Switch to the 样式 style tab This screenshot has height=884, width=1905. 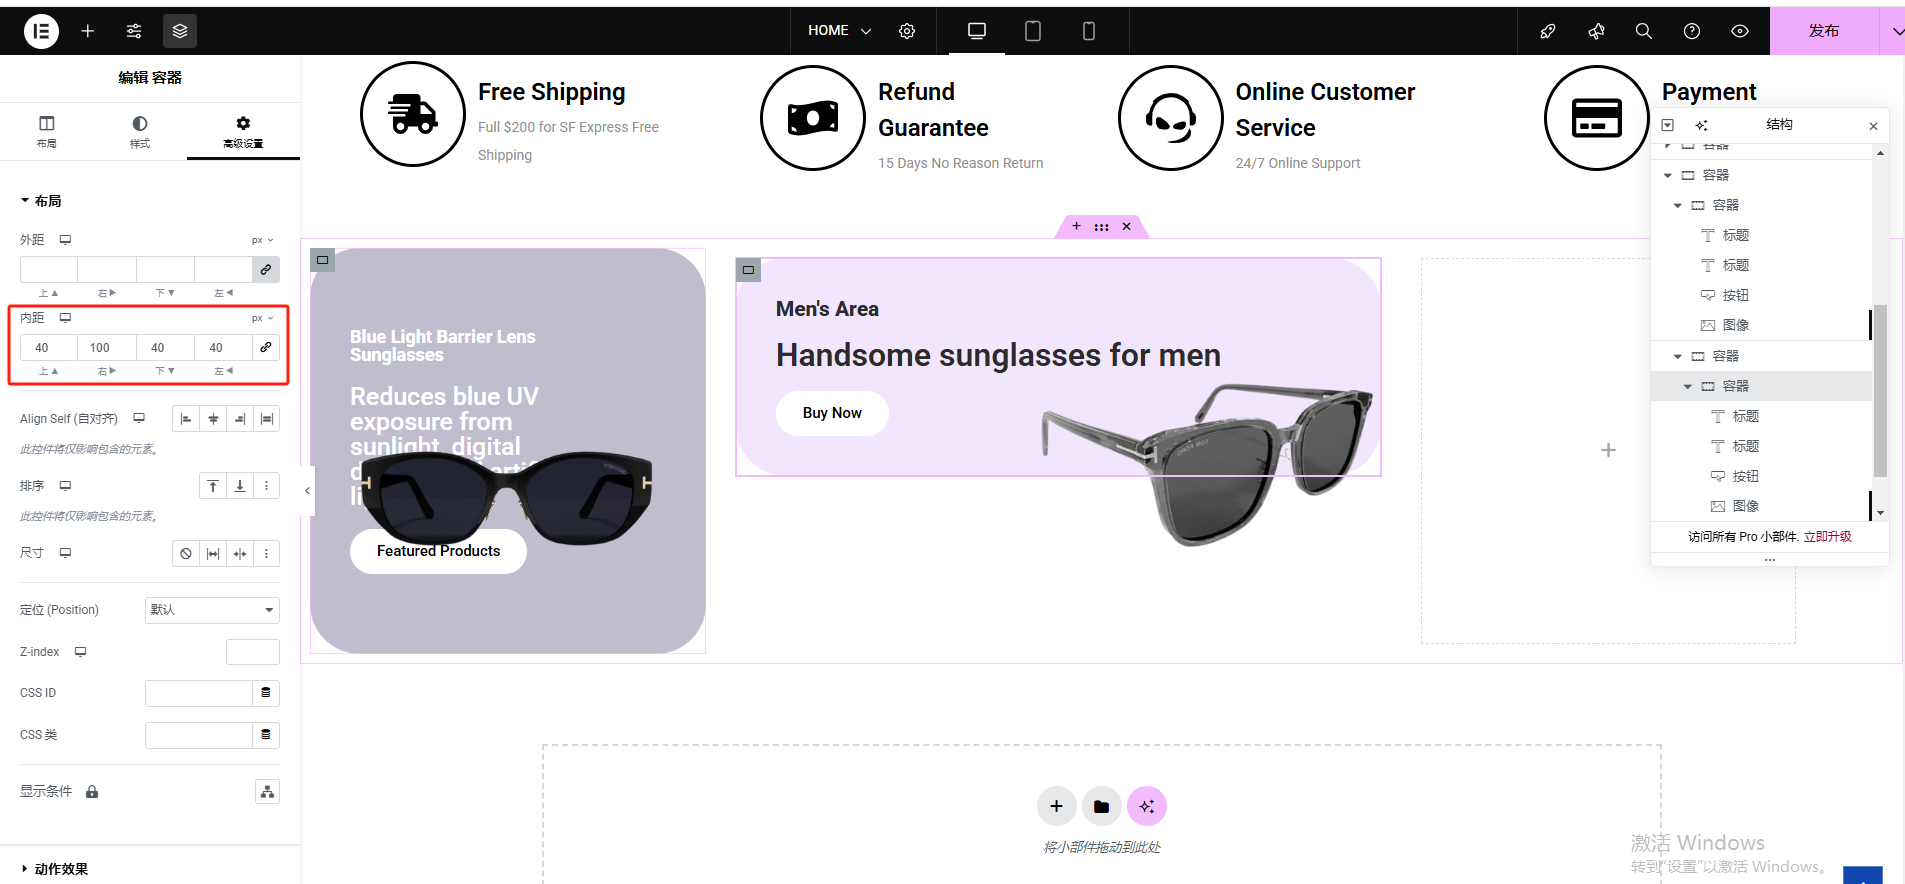pyautogui.click(x=140, y=131)
